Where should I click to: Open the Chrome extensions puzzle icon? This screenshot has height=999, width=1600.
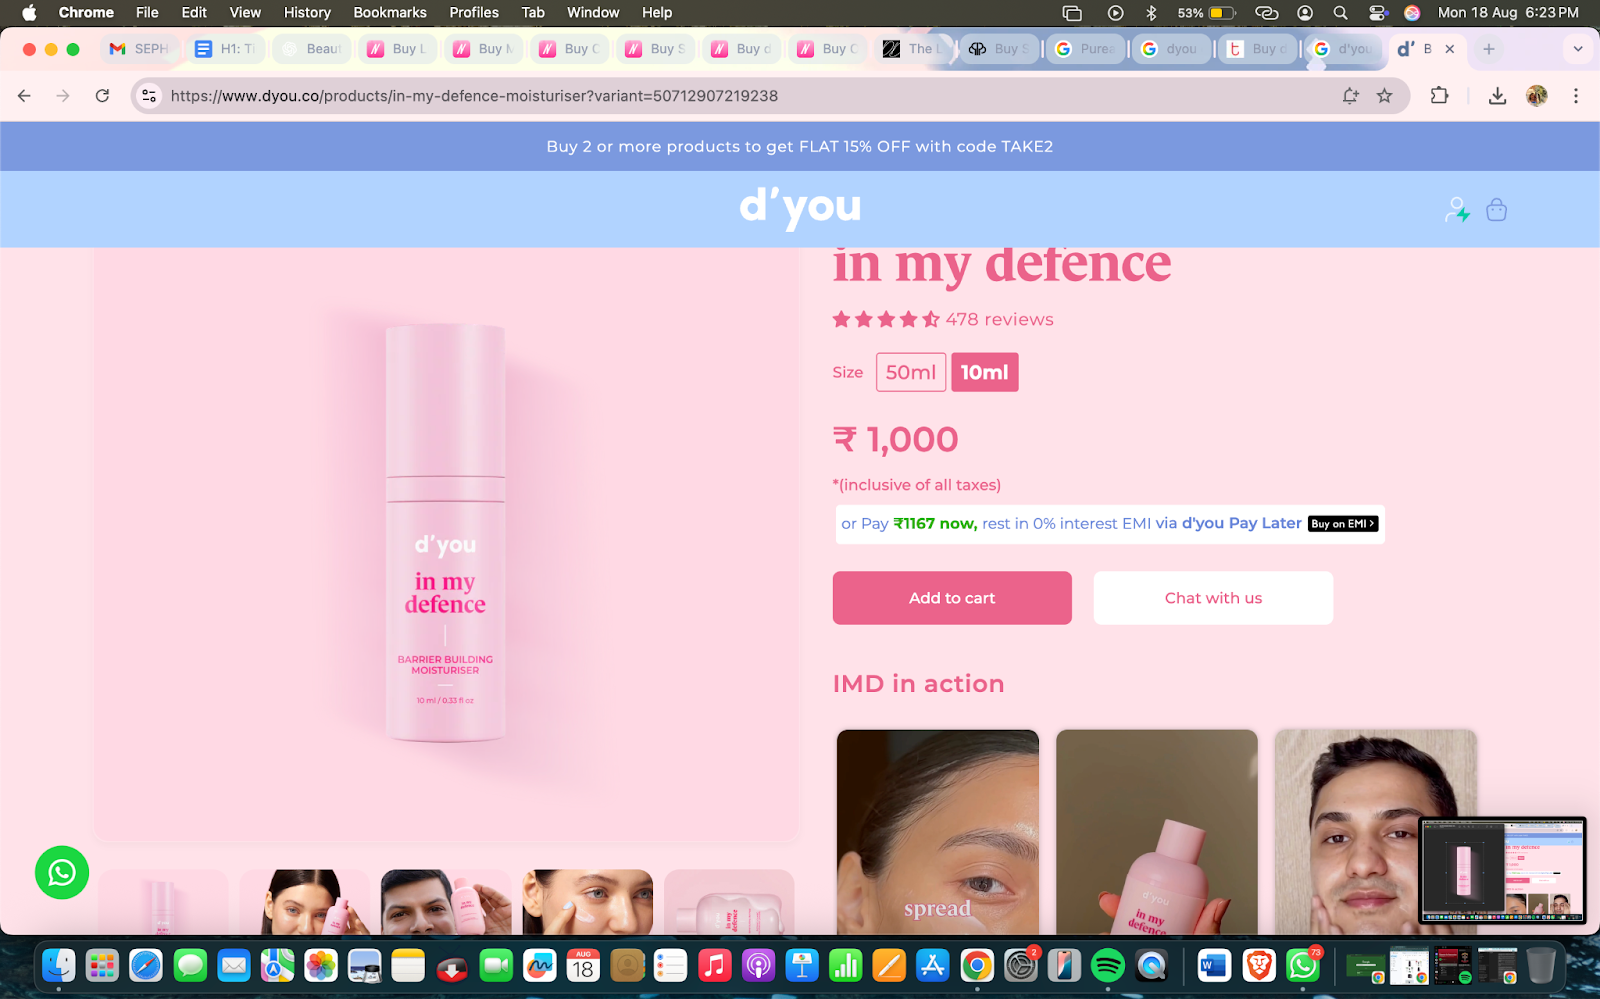pos(1439,96)
